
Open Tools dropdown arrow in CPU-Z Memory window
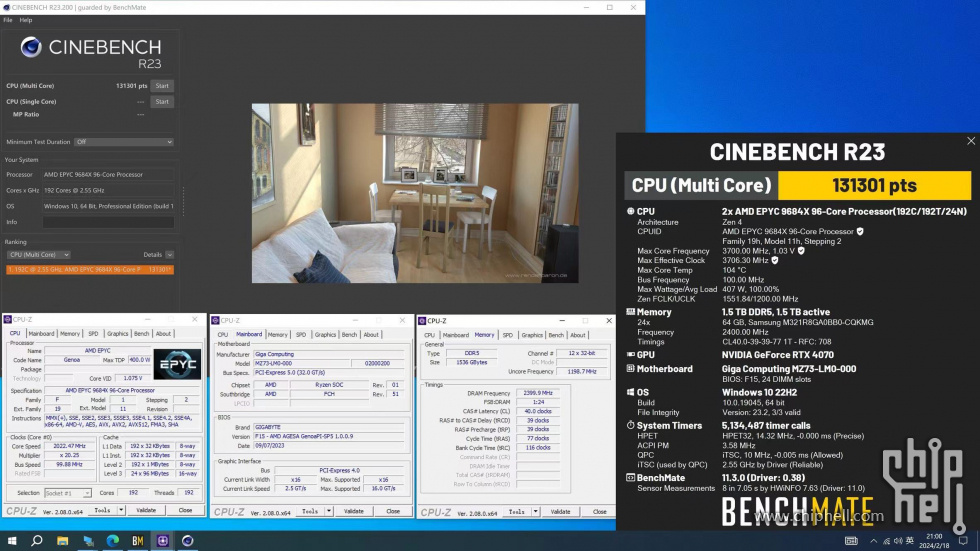(535, 512)
